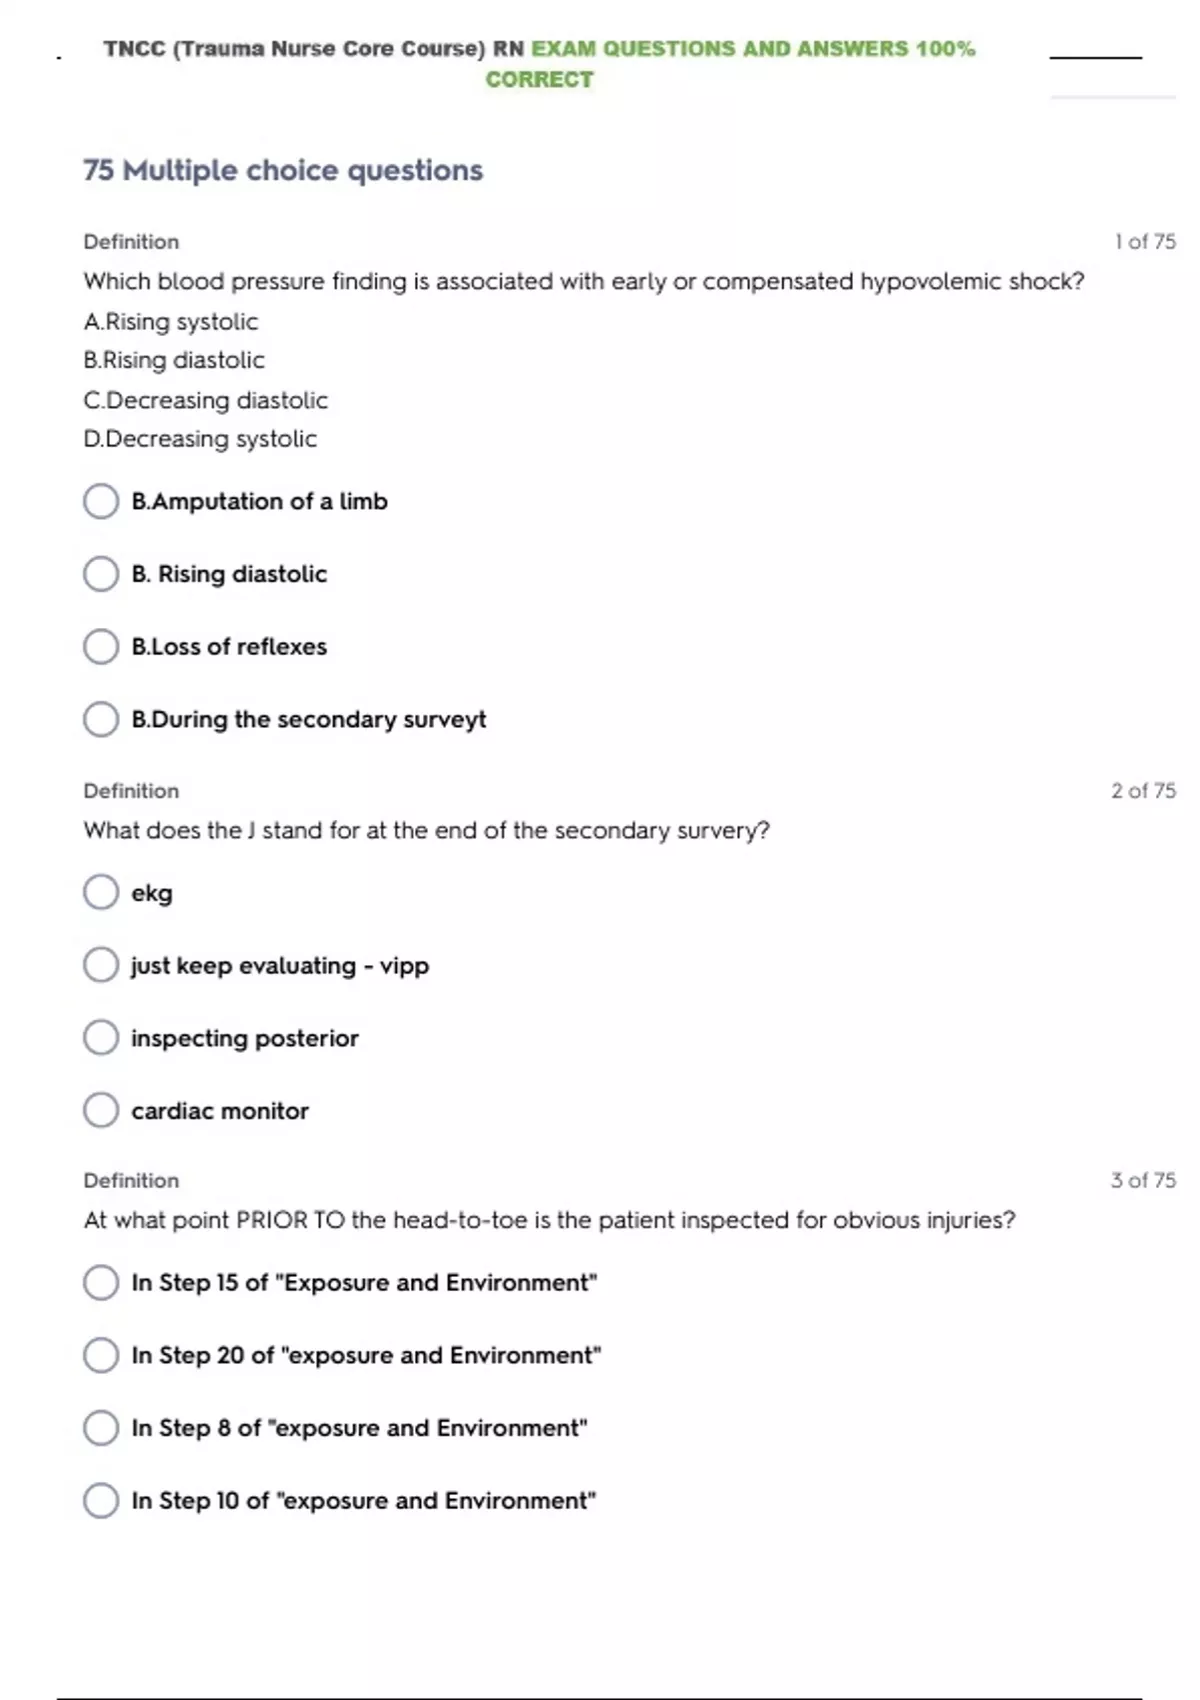
Task: Click the '3 of 75' question counter
Action: tap(1143, 1181)
